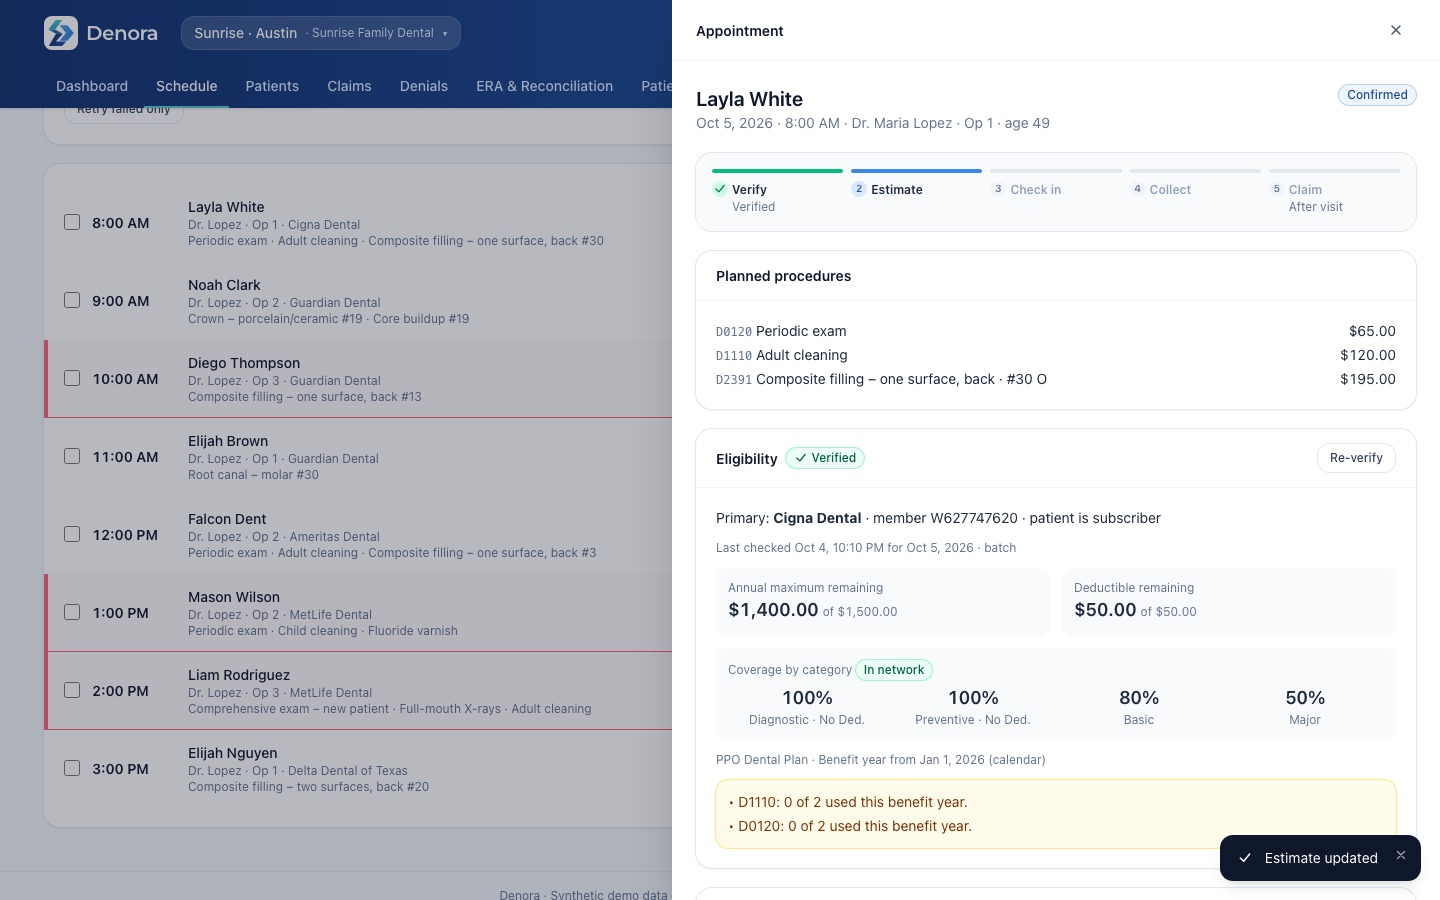This screenshot has width=1440, height=900.
Task: Open the Liam Rodriguez appointment row
Action: [358, 691]
